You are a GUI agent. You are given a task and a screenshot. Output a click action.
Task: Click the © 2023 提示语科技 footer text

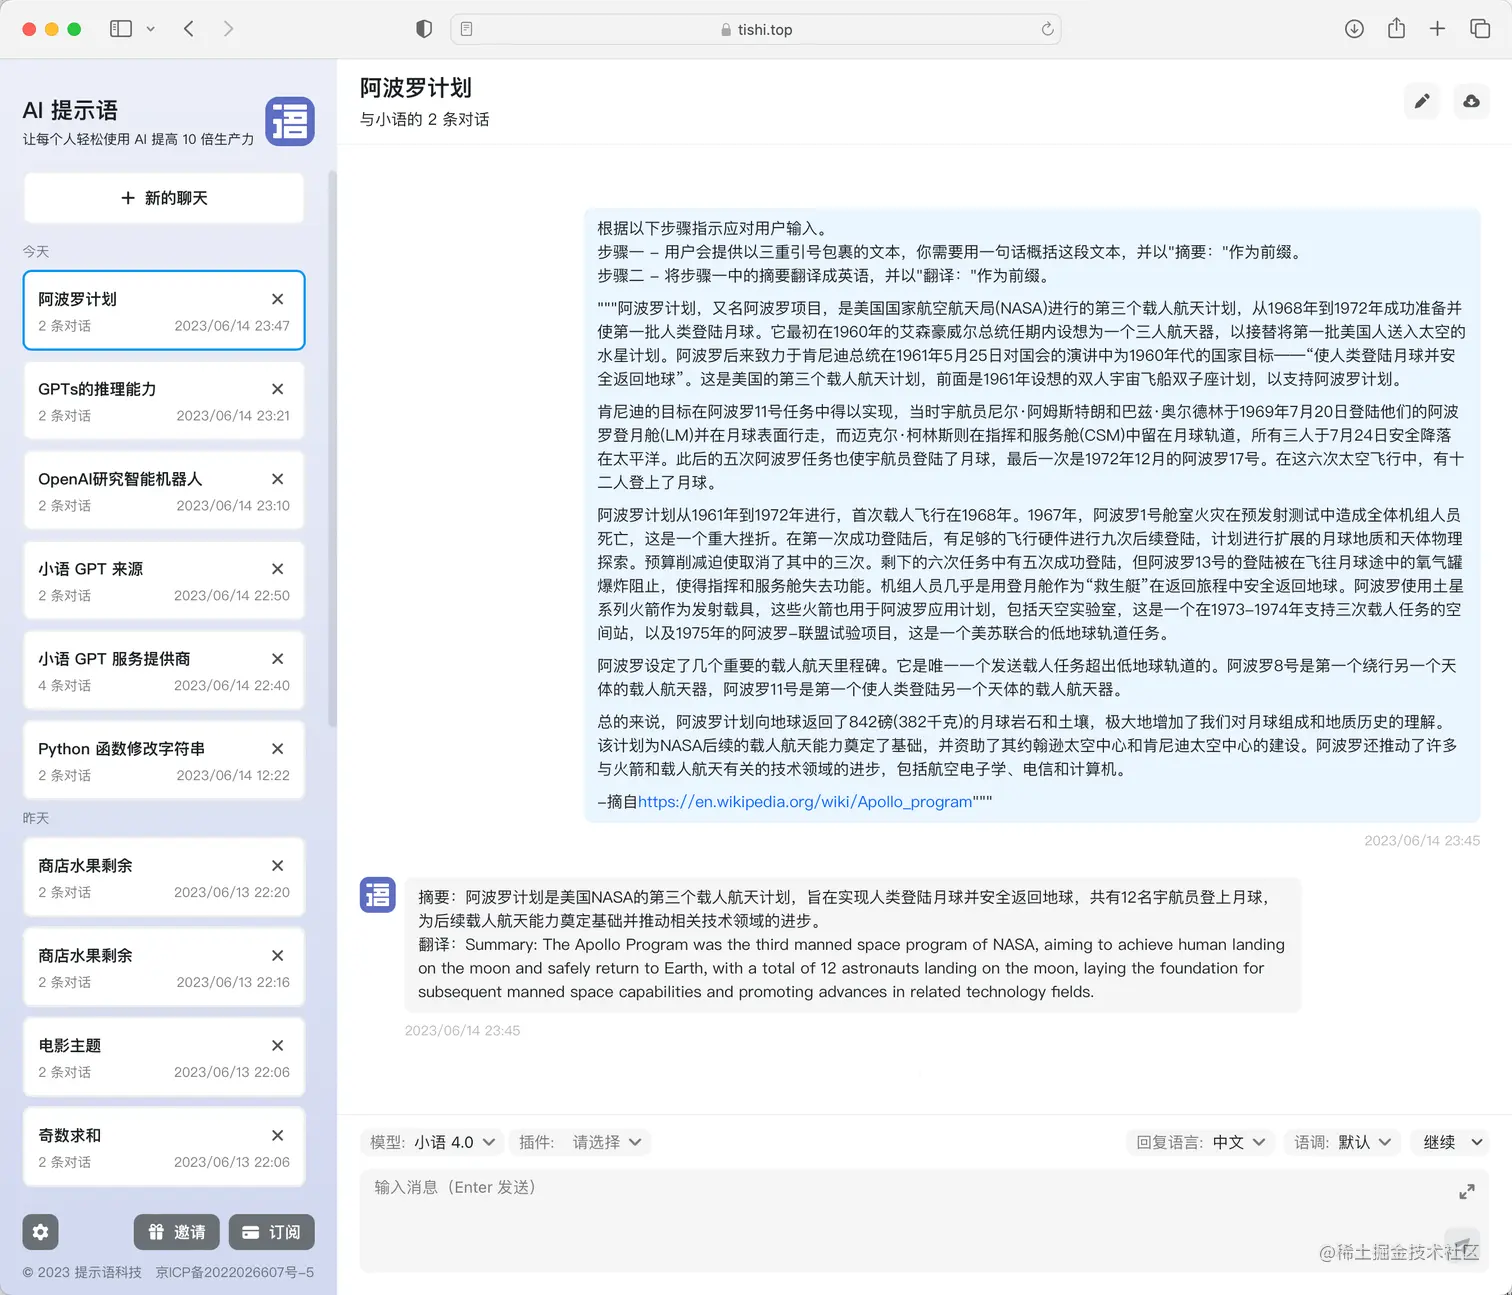pyautogui.click(x=82, y=1272)
